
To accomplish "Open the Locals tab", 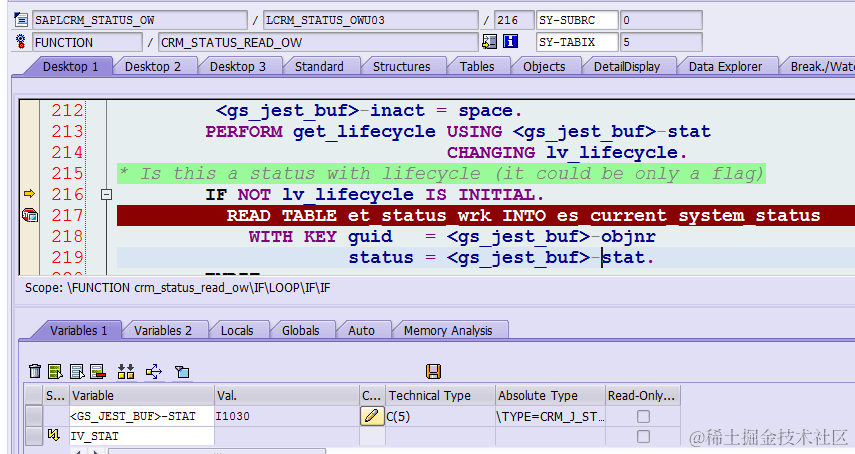I will [237, 330].
